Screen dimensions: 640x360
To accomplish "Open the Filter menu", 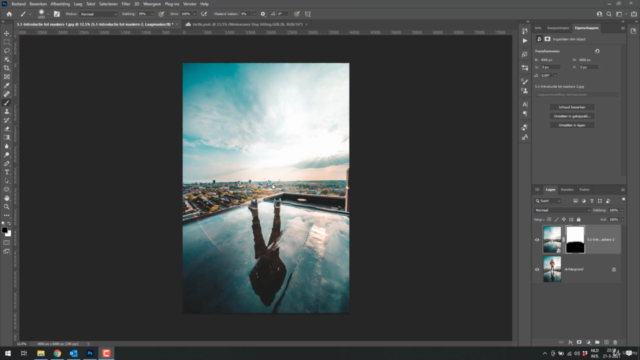I will coord(126,4).
